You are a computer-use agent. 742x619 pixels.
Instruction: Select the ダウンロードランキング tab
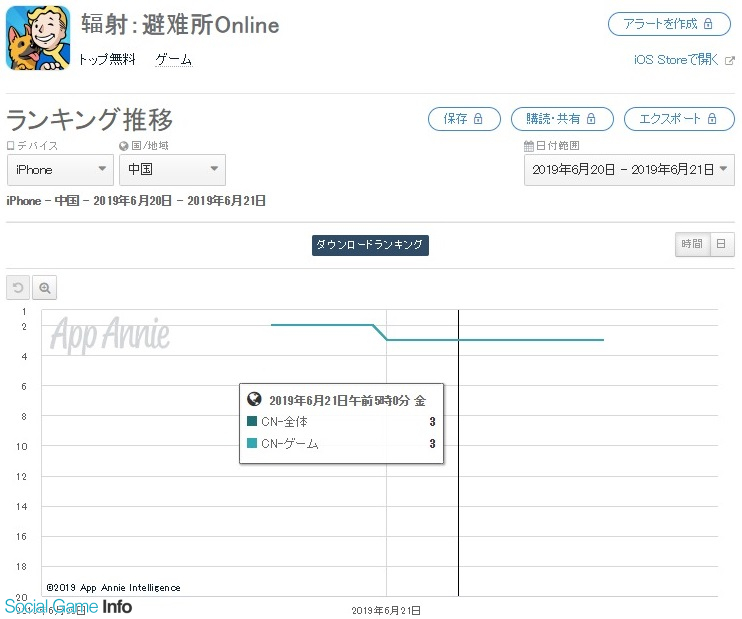click(x=370, y=245)
